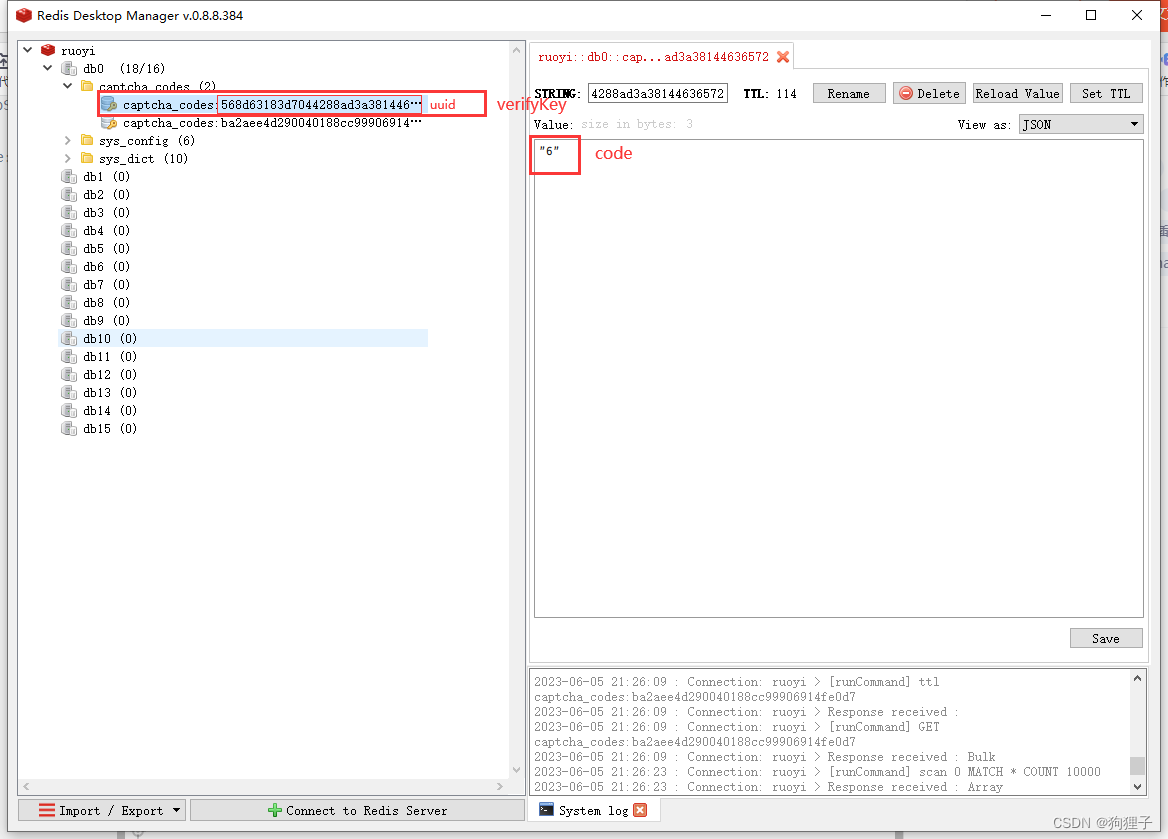
Task: Click the db7 database icon
Action: click(x=69, y=285)
